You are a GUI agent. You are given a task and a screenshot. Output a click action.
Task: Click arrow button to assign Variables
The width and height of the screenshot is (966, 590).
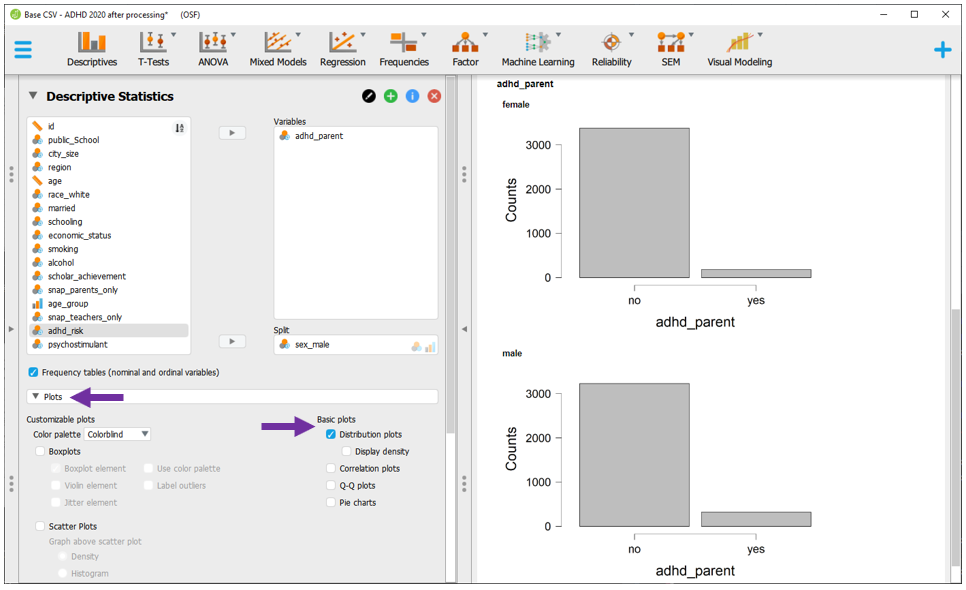click(232, 133)
